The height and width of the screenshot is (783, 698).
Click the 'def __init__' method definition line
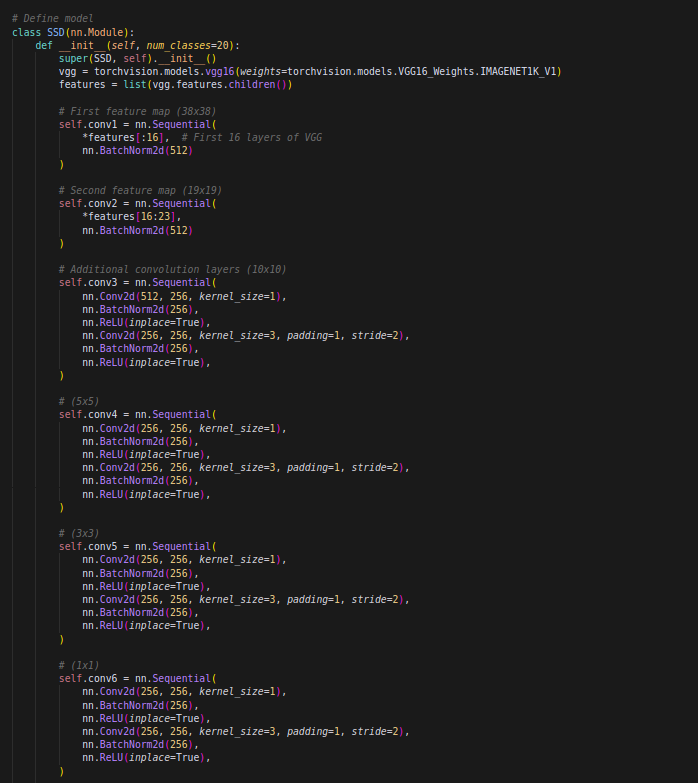tap(138, 45)
